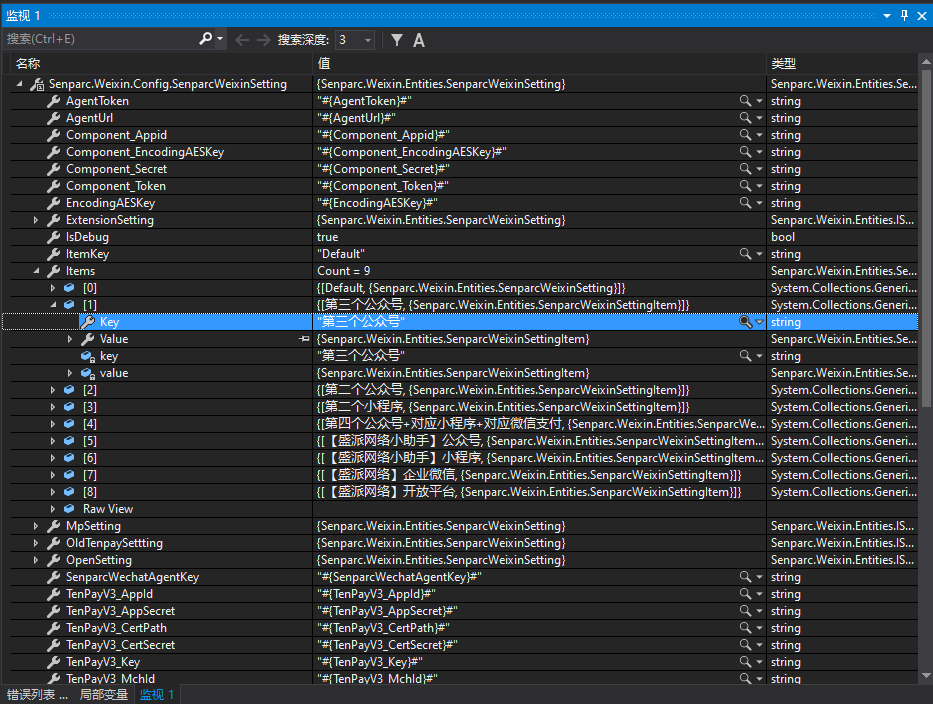Click the "A" search options icon

(x=418, y=37)
